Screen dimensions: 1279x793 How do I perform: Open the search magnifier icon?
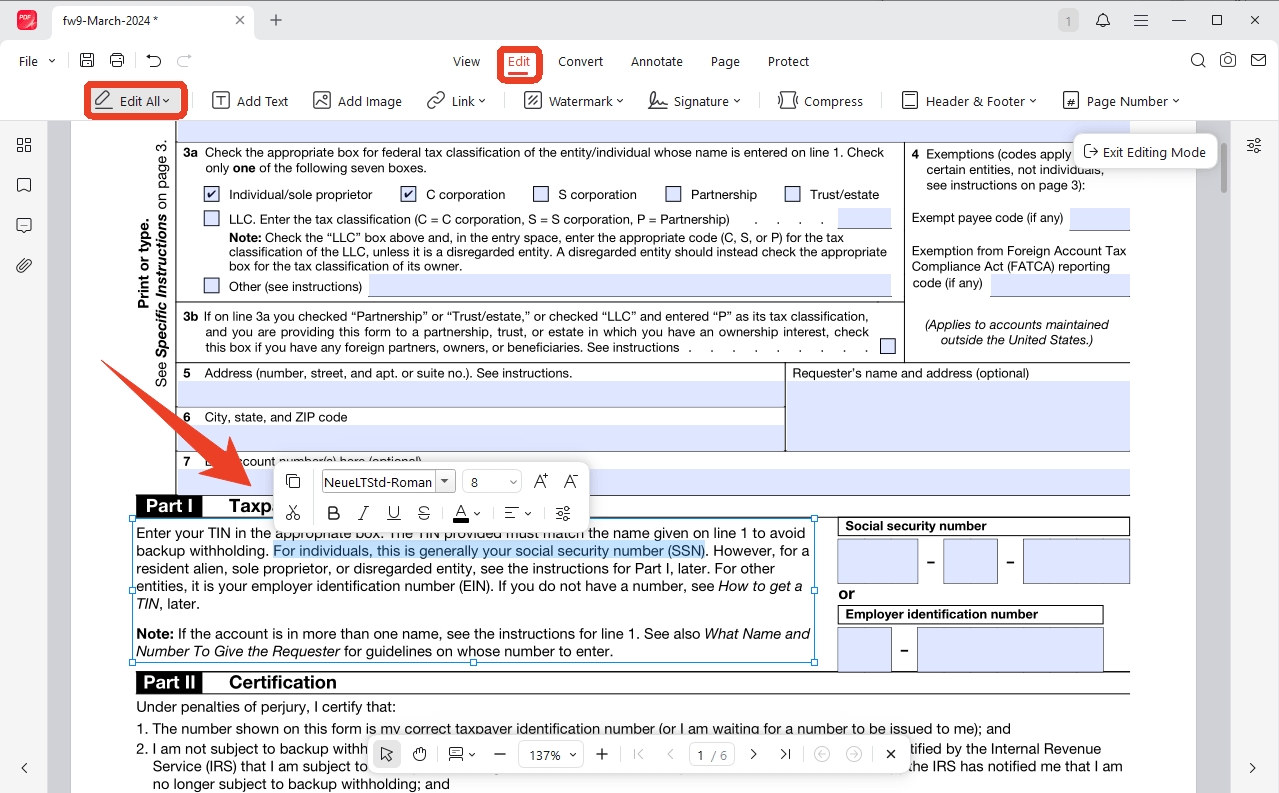tap(1198, 61)
